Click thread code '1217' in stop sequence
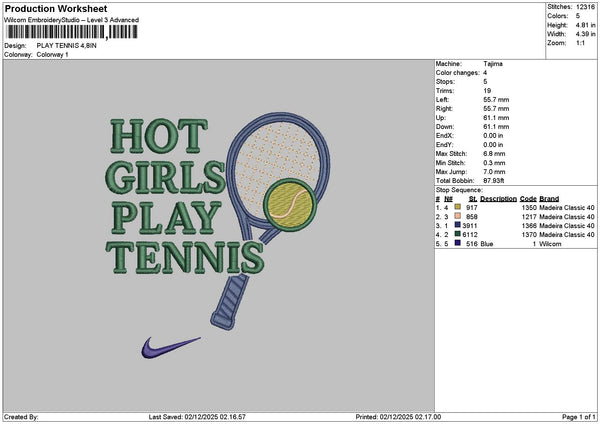 point(529,217)
